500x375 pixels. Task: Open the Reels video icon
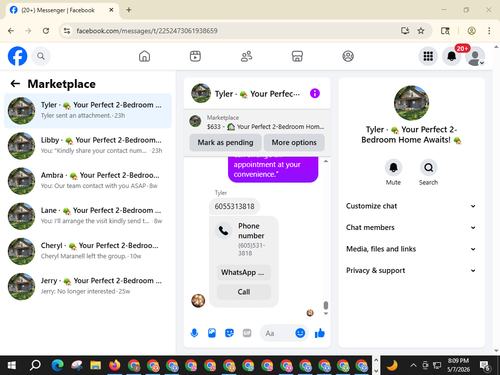pyautogui.click(x=195, y=56)
